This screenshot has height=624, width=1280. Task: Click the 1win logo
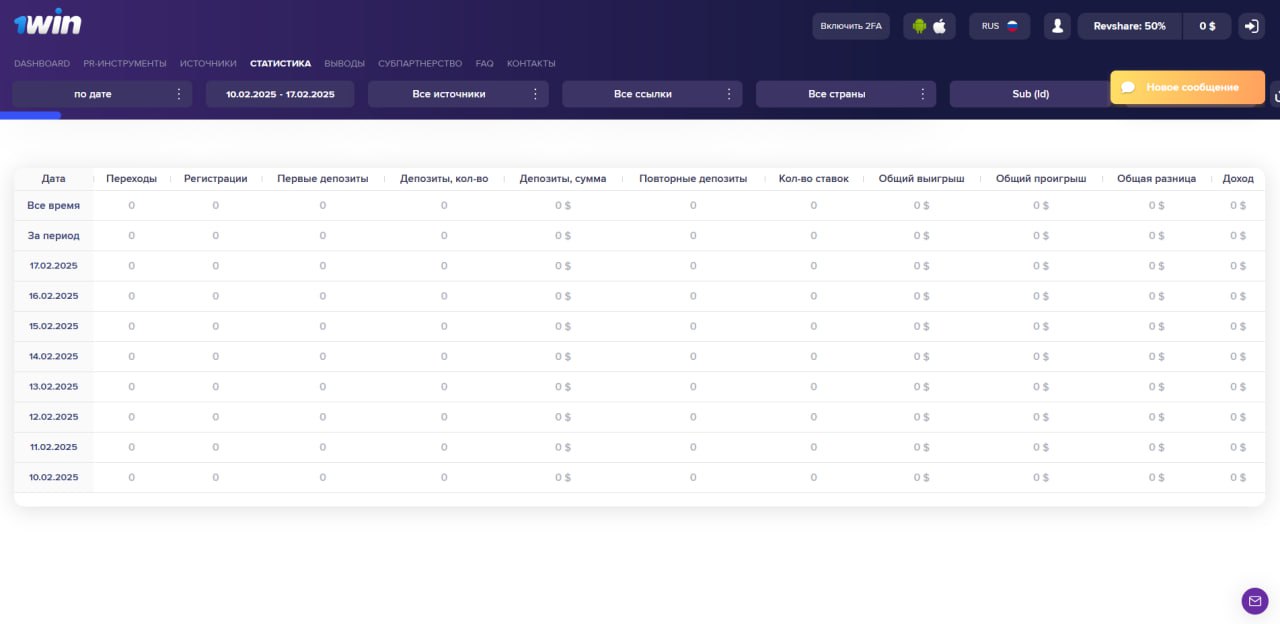(x=48, y=24)
